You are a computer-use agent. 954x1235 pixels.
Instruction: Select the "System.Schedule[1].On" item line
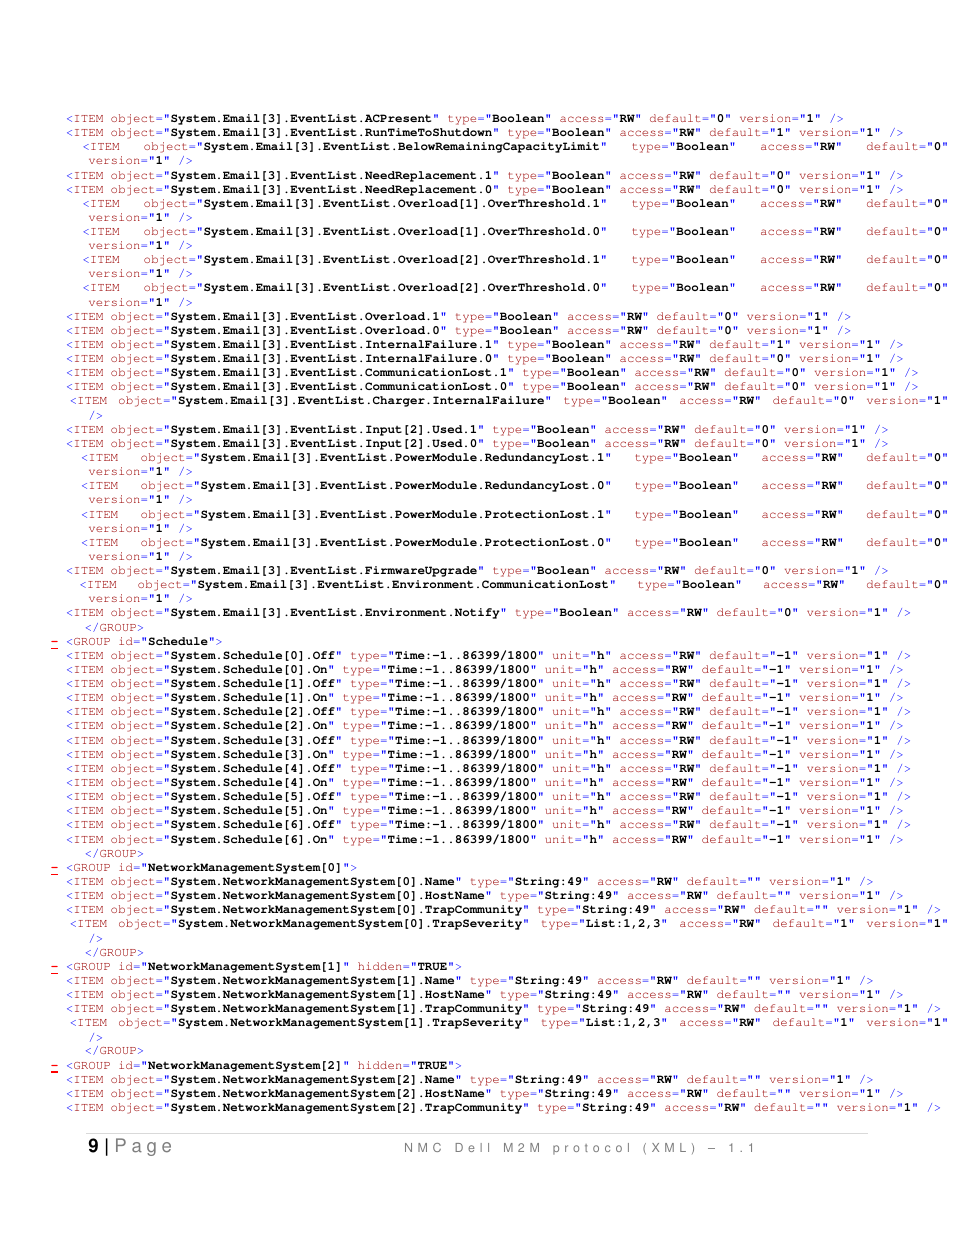tap(484, 697)
